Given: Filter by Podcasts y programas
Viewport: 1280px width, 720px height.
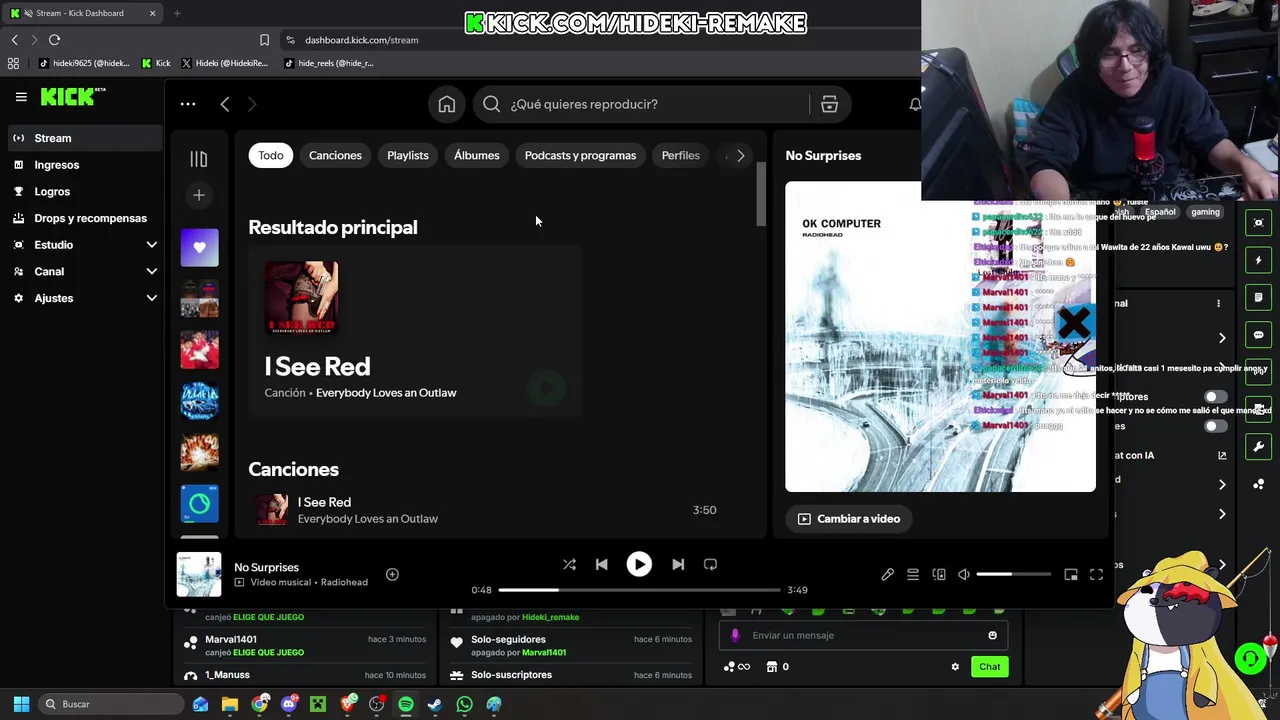Looking at the screenshot, I should coord(580,156).
